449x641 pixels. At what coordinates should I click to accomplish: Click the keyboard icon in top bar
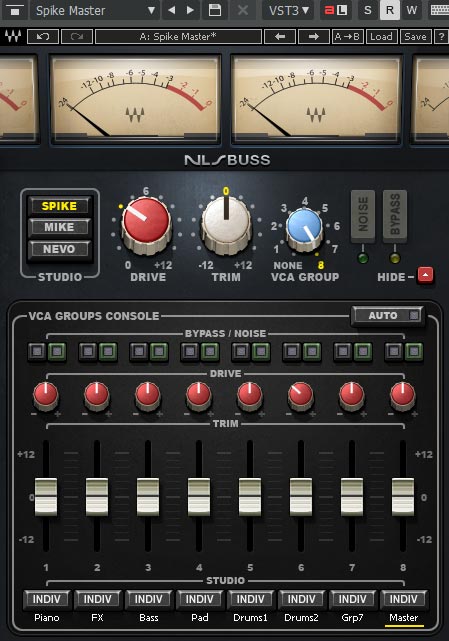[x=439, y=10]
